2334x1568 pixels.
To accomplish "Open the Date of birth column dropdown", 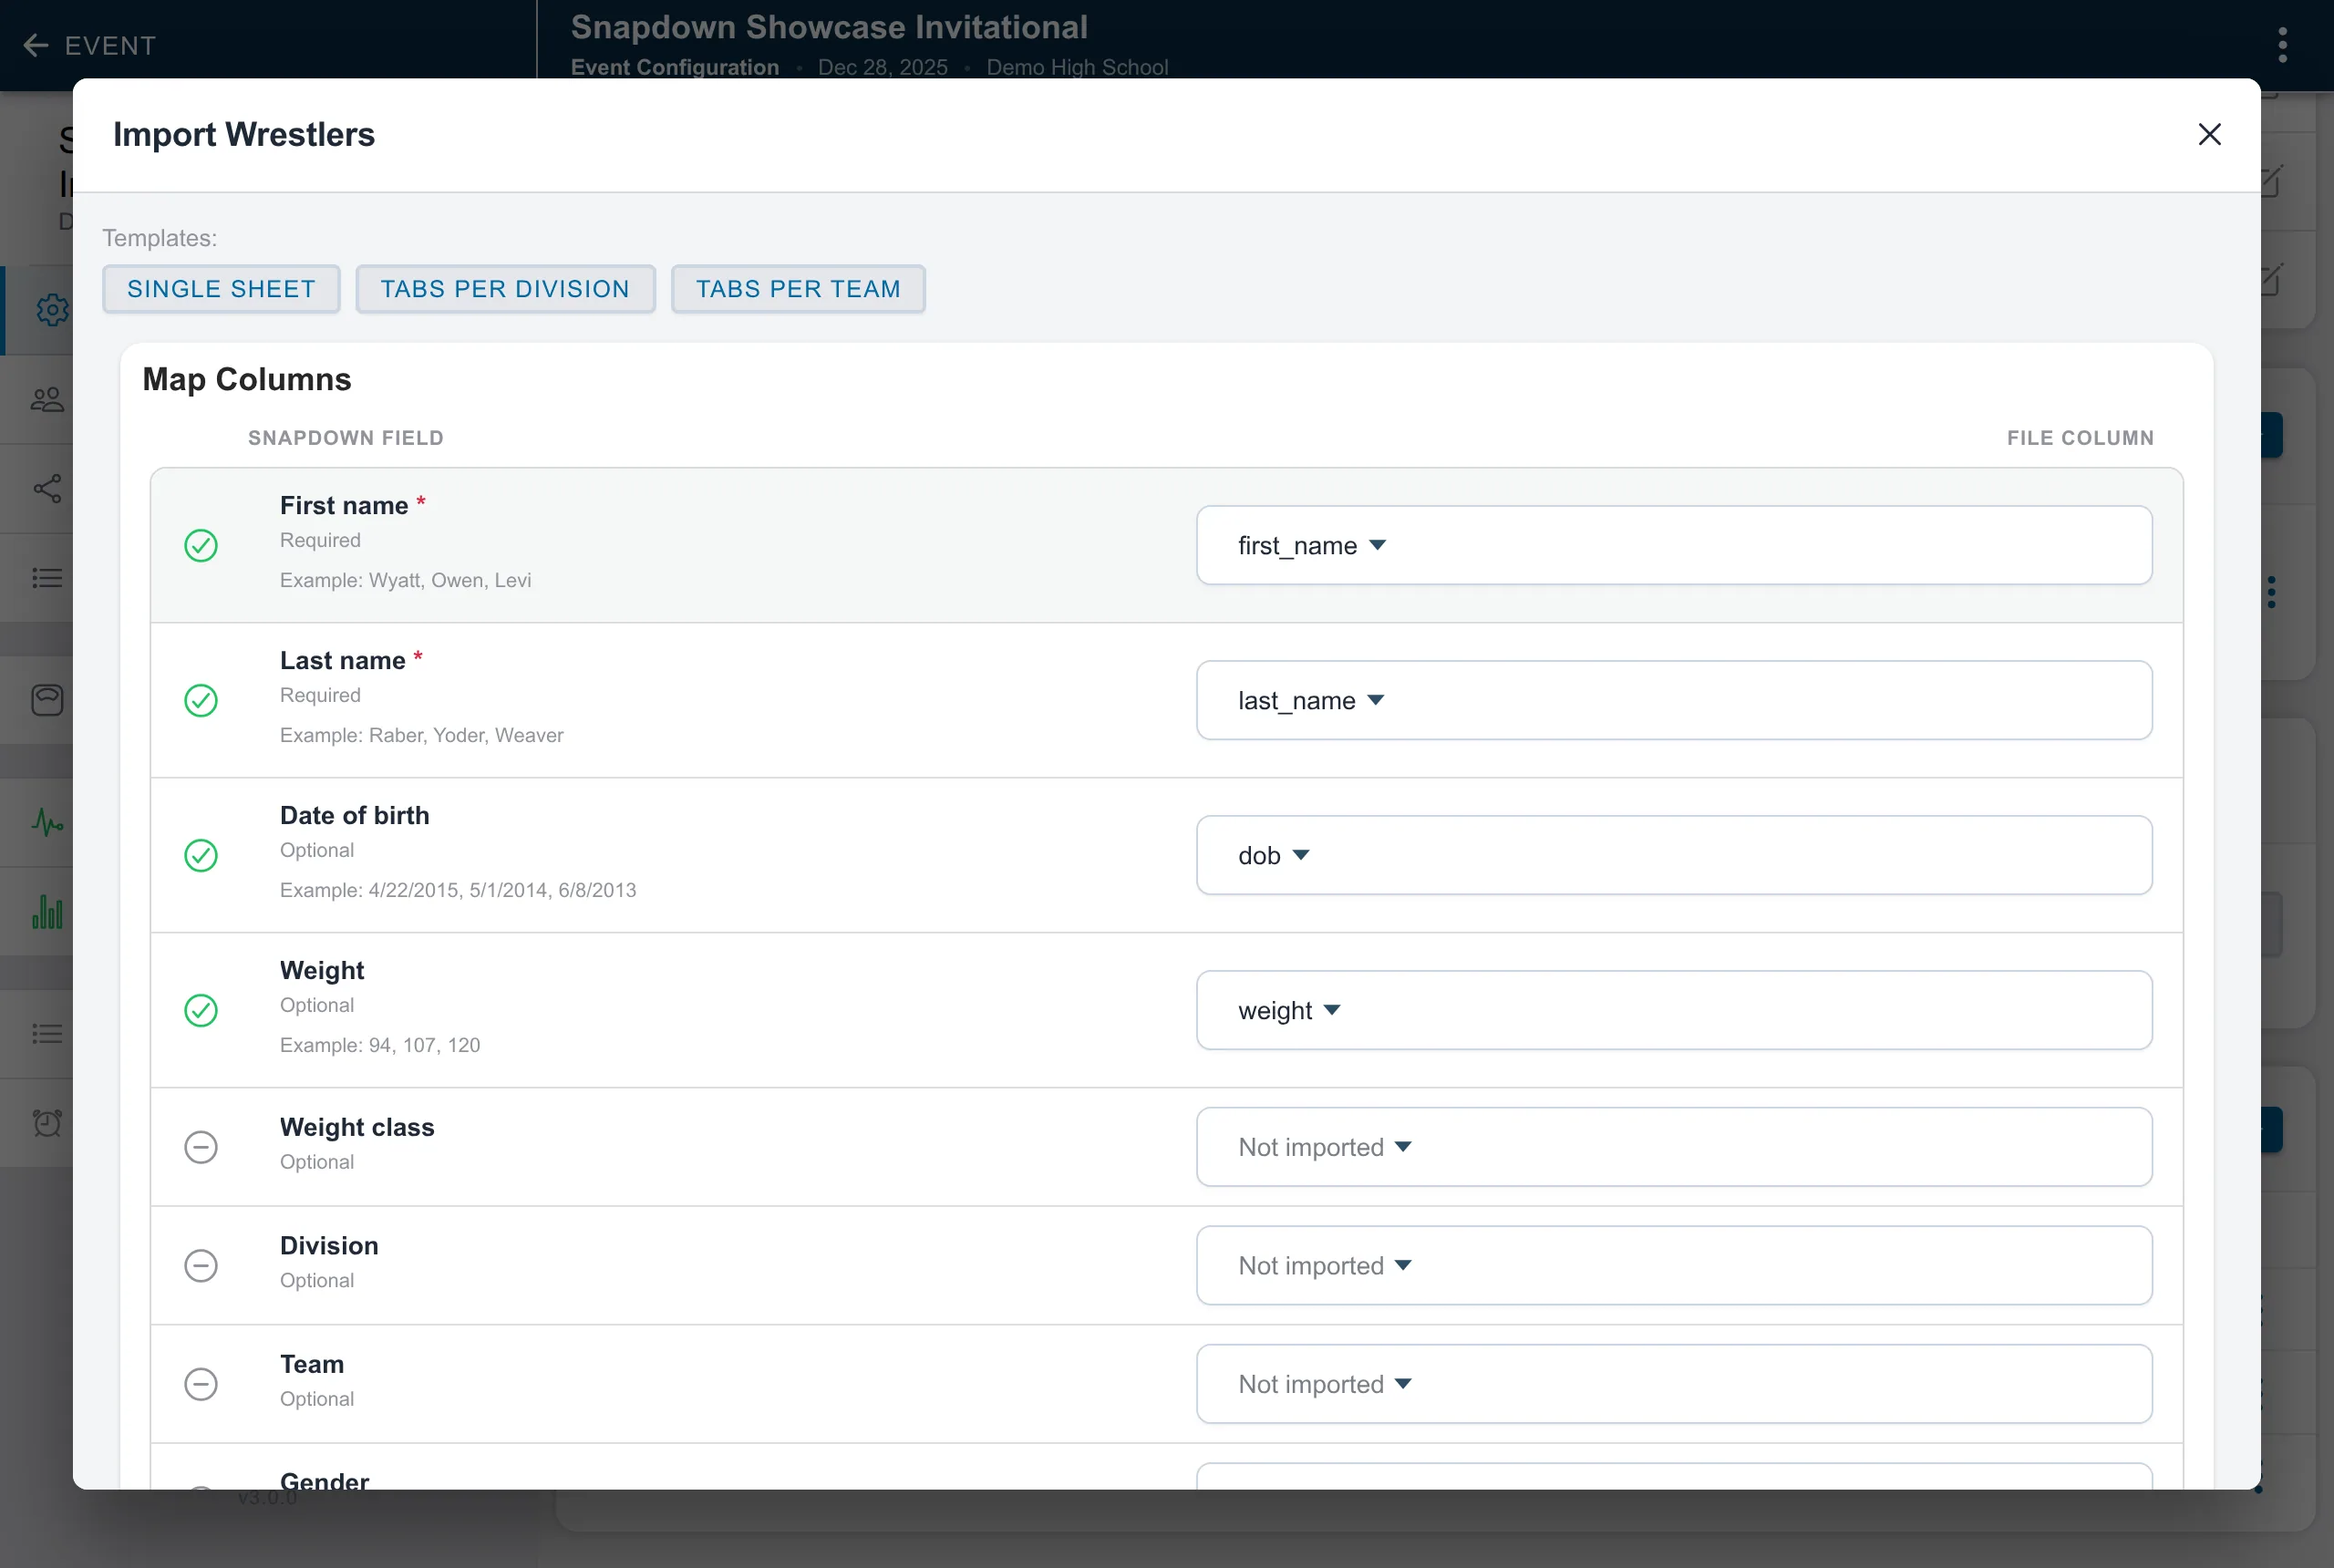I will [x=1673, y=855].
